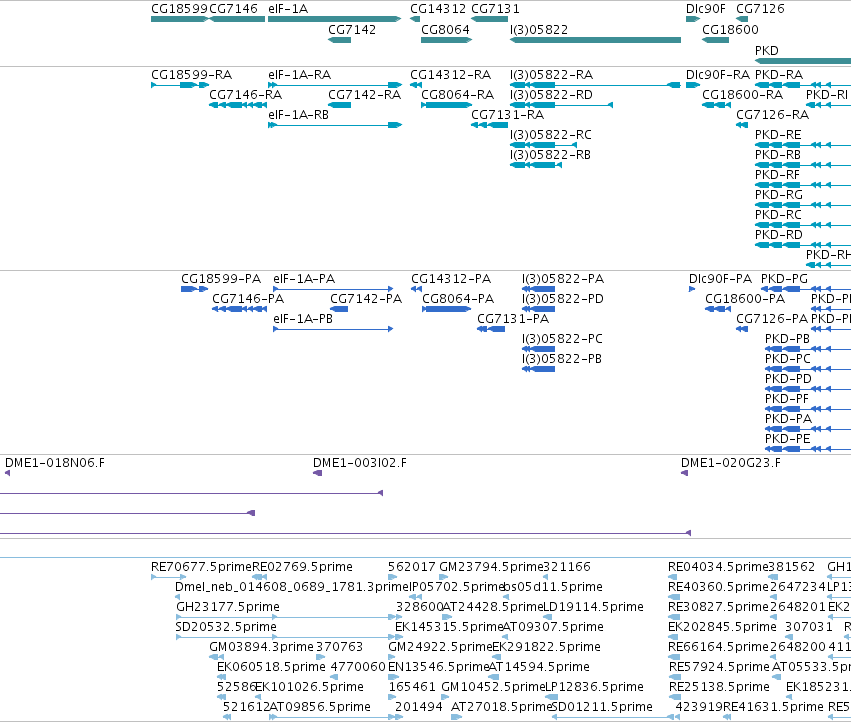Click the CG18599 gene label
This screenshot has height=722, width=851.
pos(180,9)
